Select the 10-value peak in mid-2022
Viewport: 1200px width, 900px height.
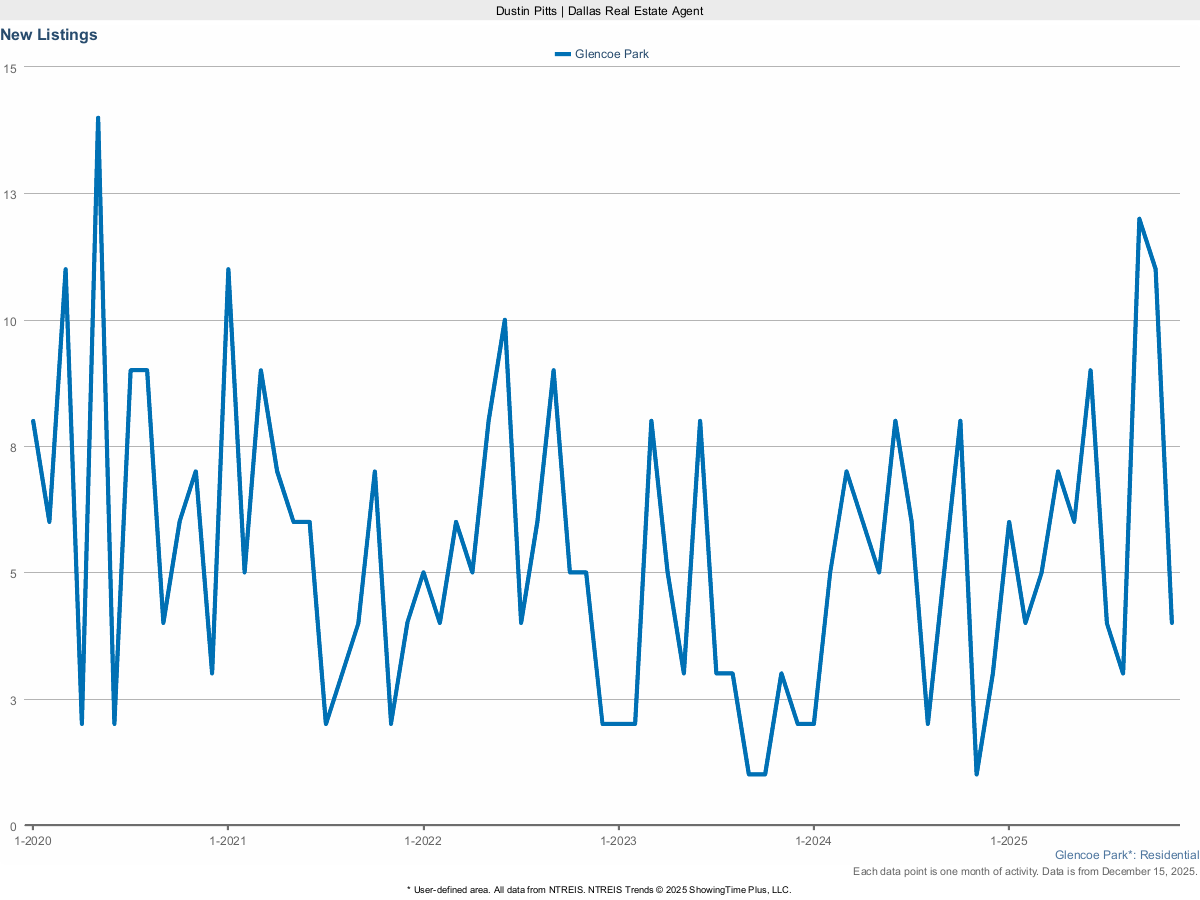tap(504, 320)
